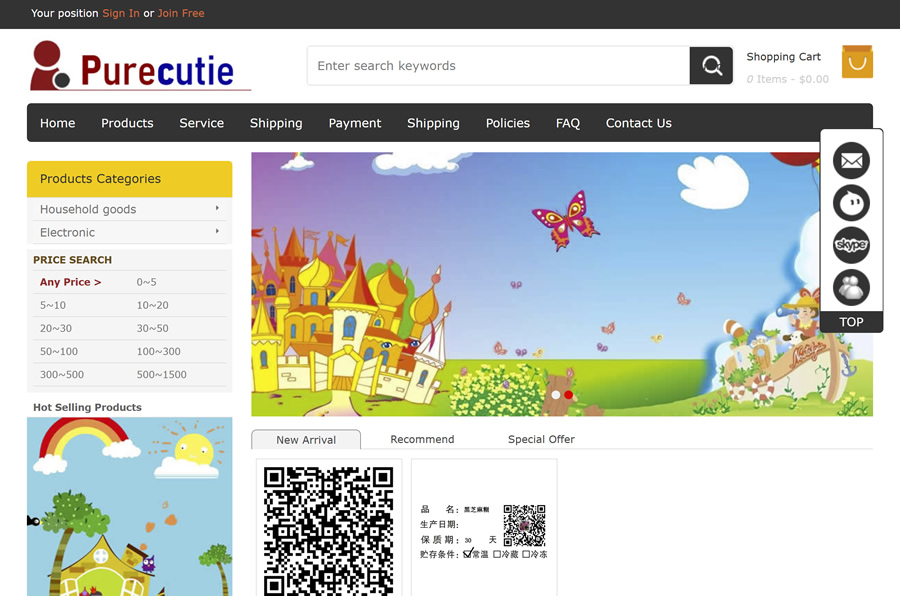
Task: Filter by the 50~100 price range
Action: point(59,351)
